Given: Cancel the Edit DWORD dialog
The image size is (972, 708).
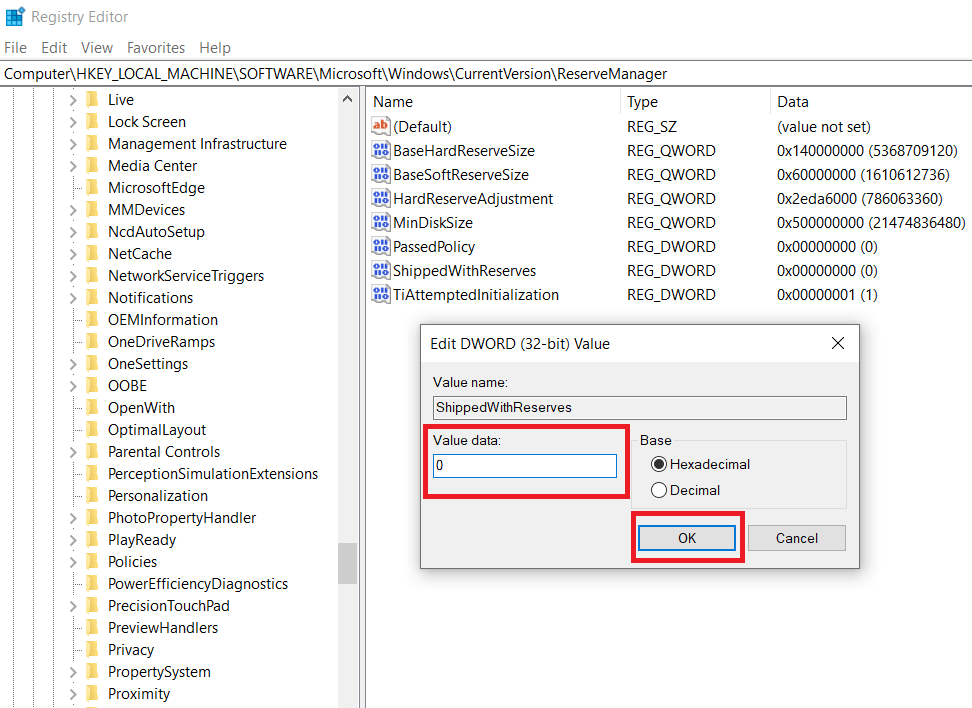Looking at the screenshot, I should pos(796,538).
